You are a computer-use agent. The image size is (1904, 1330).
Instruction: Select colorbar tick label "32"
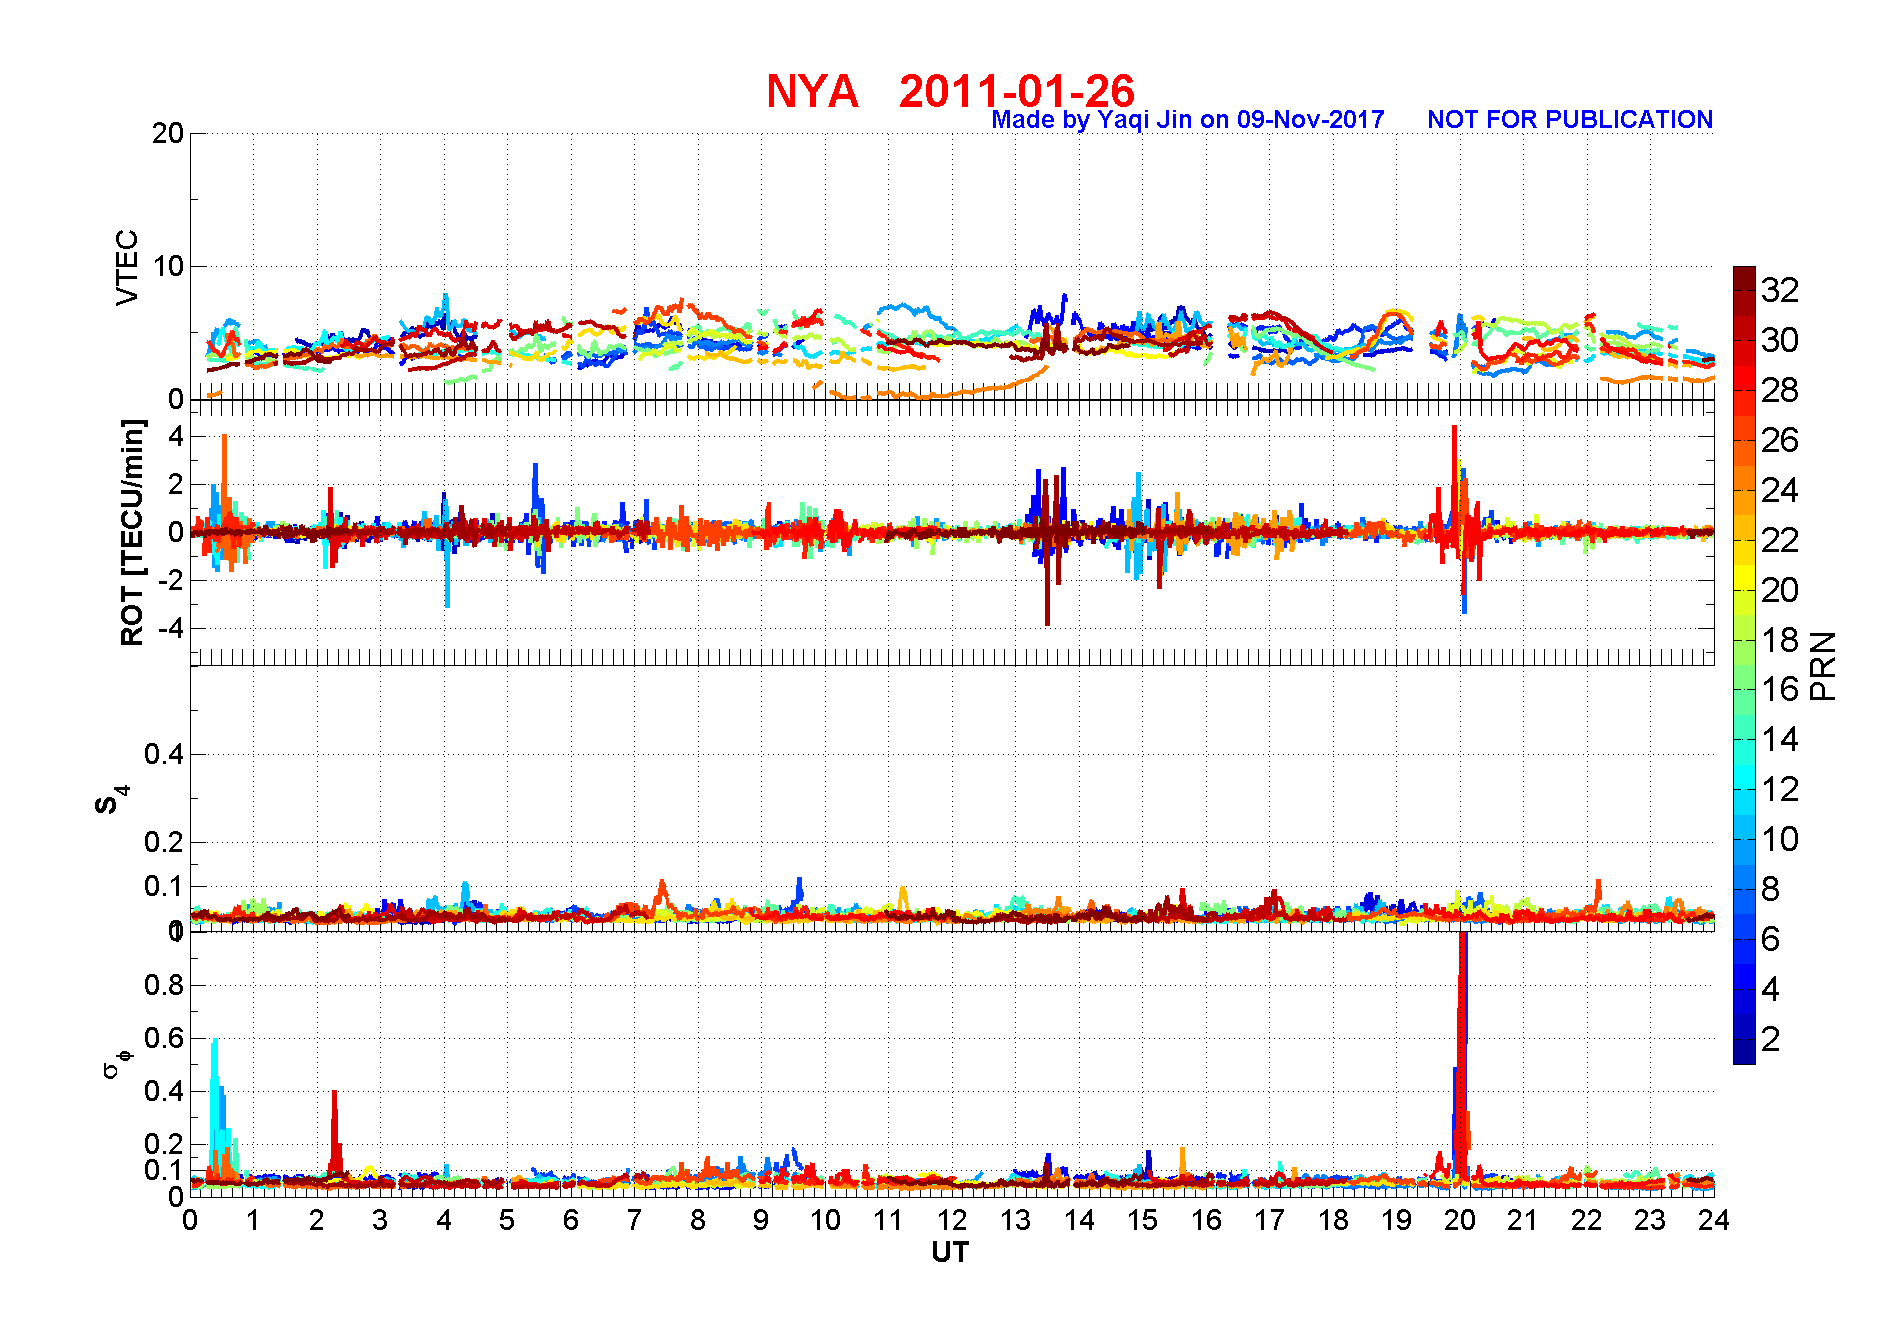tap(1780, 290)
